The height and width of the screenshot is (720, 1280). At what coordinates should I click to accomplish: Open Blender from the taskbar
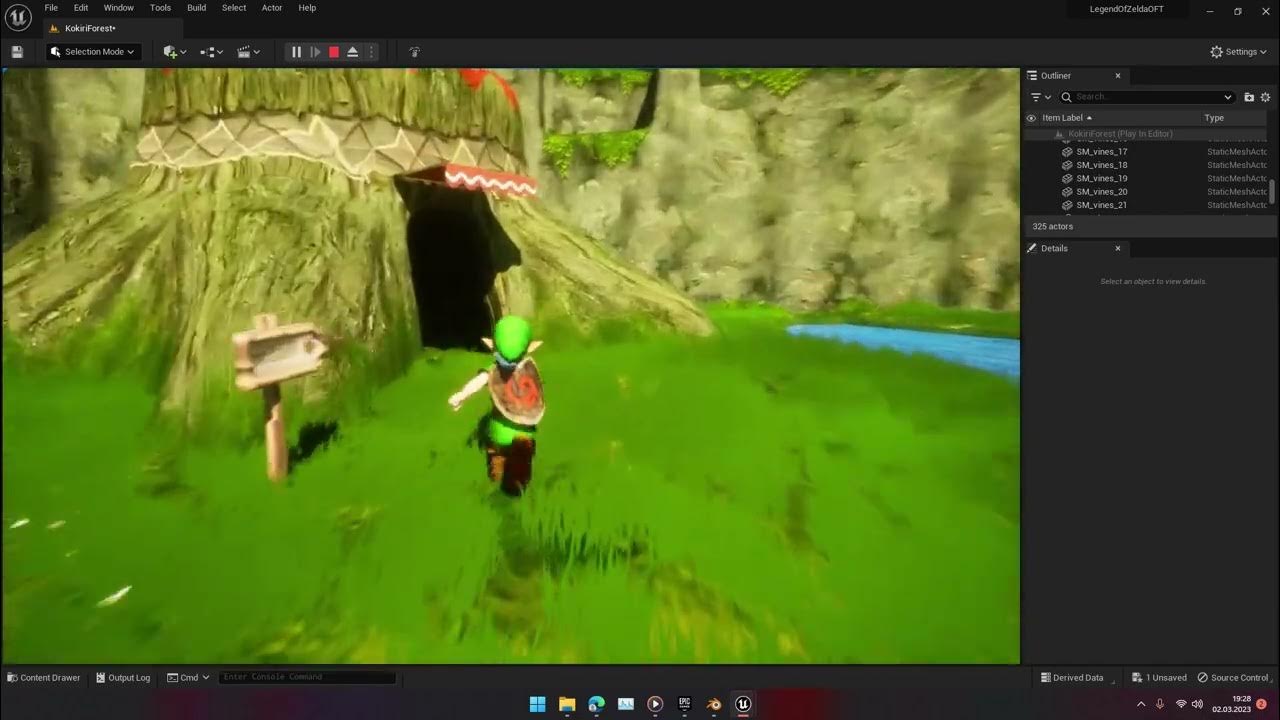pos(713,704)
